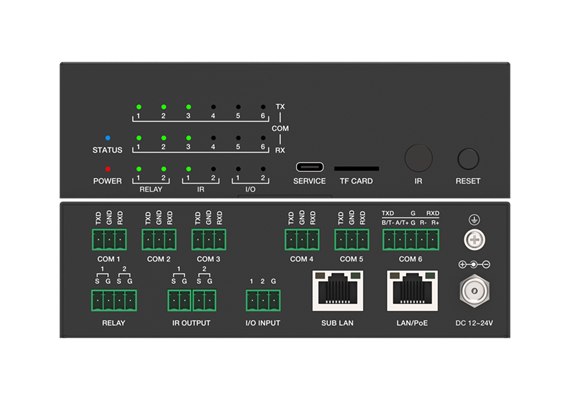The image size is (570, 400).
Task: Click the DC 12~24V power jack
Action: coord(474,291)
